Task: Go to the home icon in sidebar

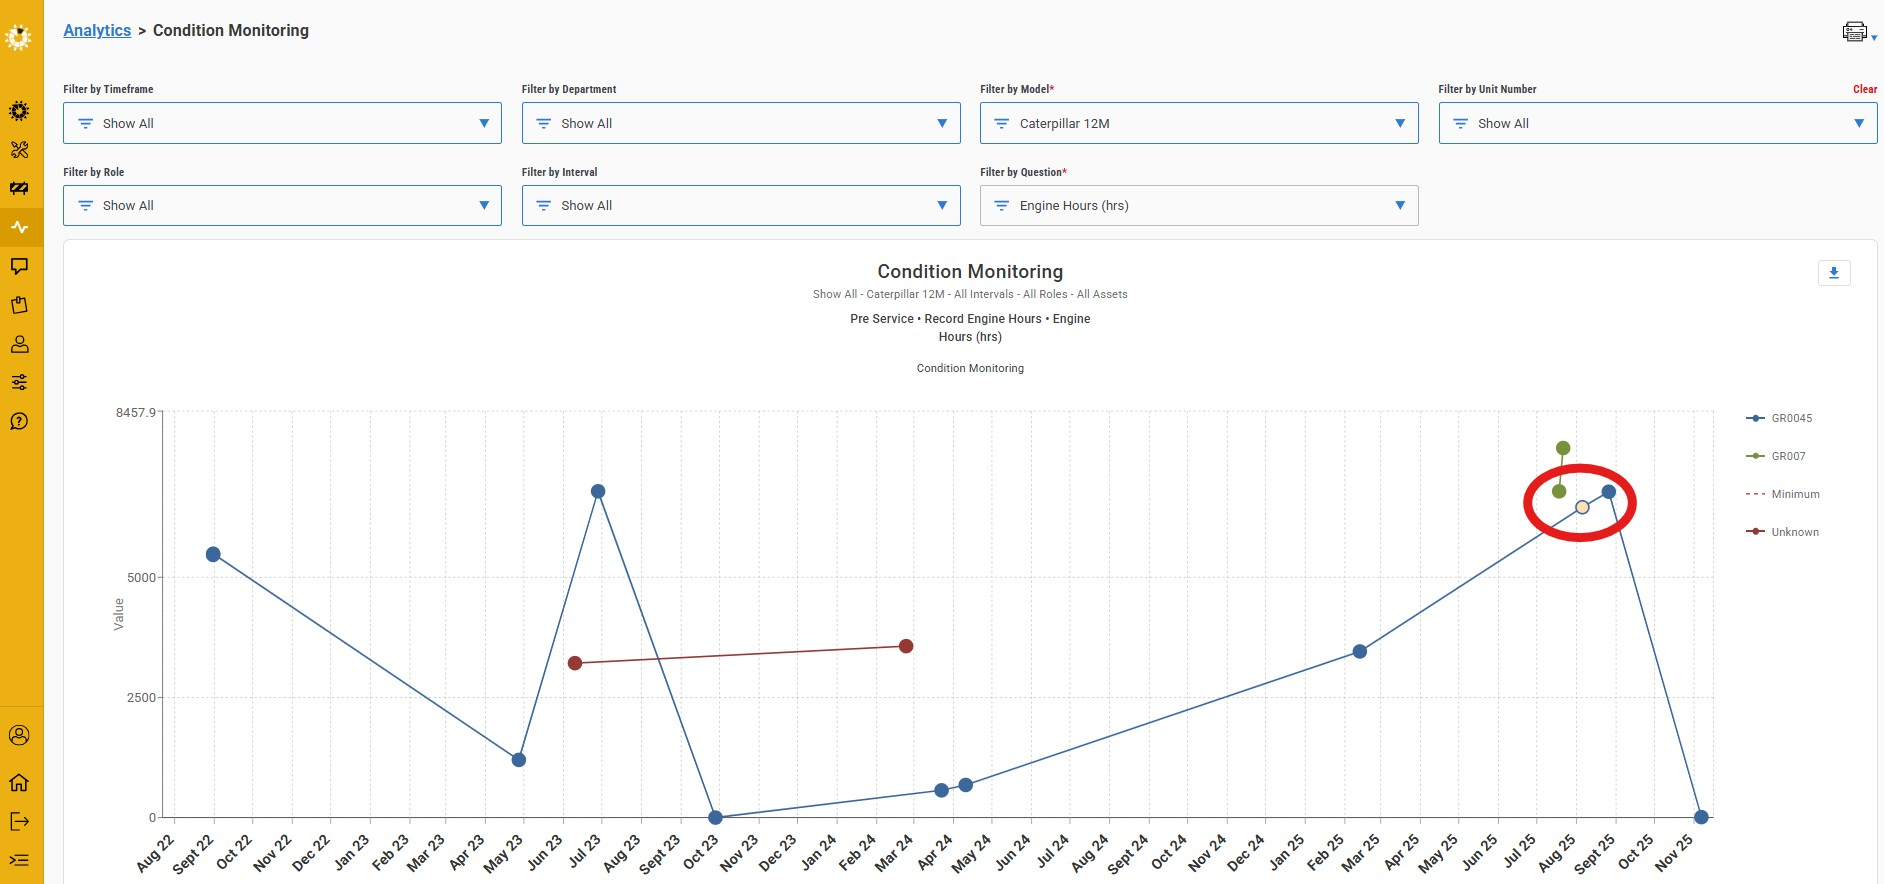Action: pyautogui.click(x=19, y=782)
